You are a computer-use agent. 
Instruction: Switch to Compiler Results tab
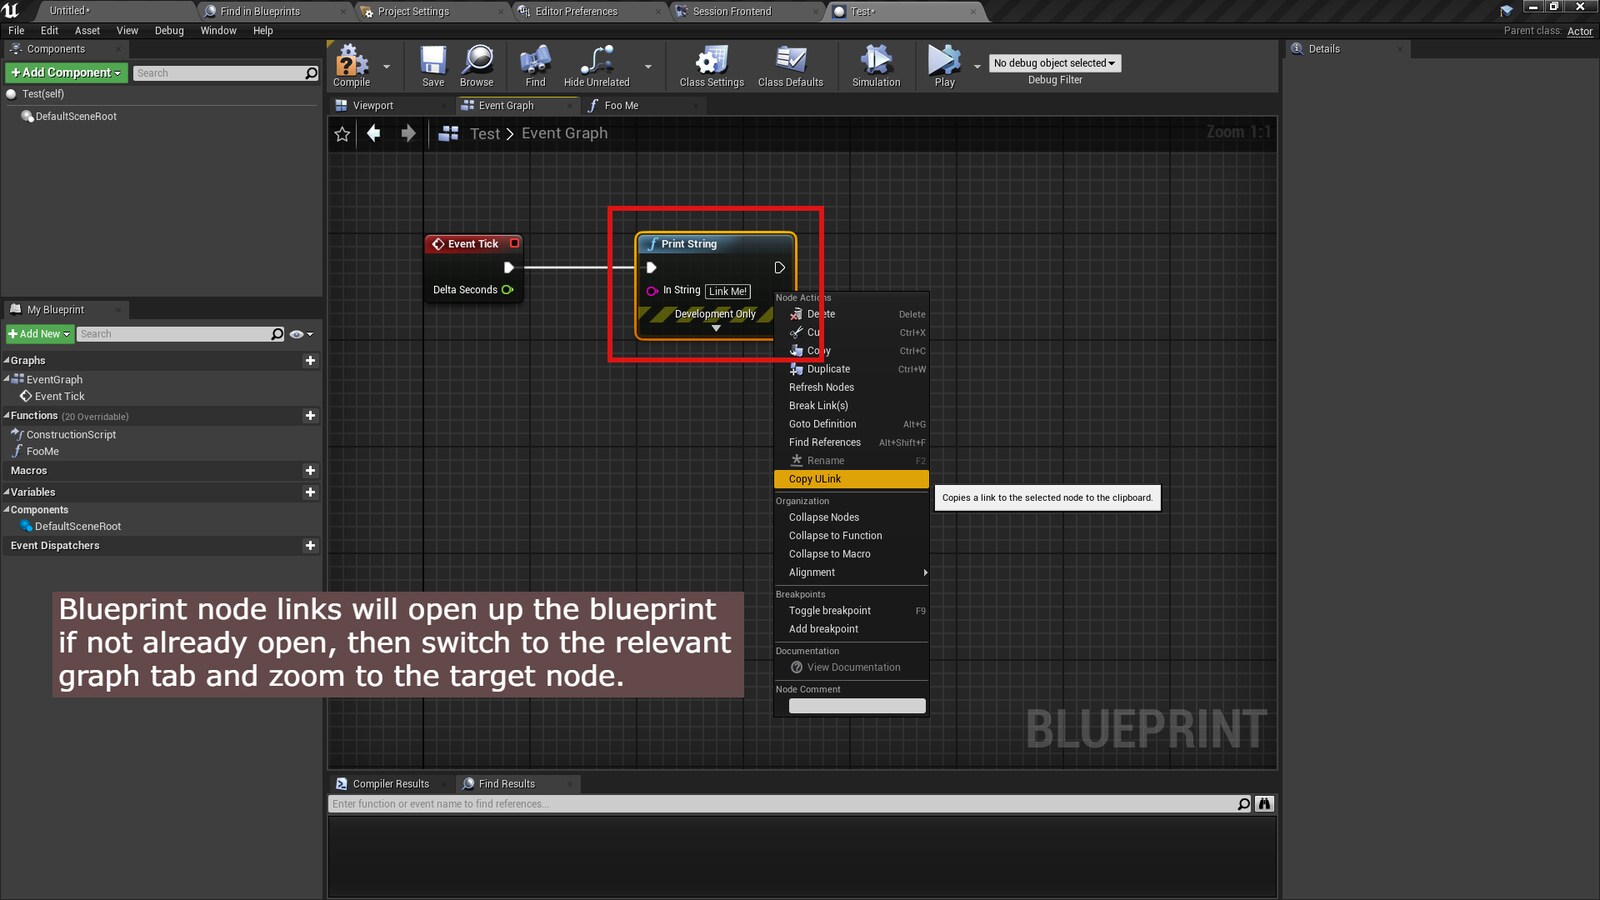[391, 784]
